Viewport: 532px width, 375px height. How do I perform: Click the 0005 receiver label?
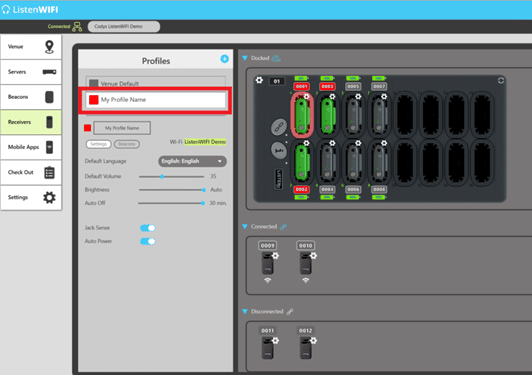[x=353, y=87]
